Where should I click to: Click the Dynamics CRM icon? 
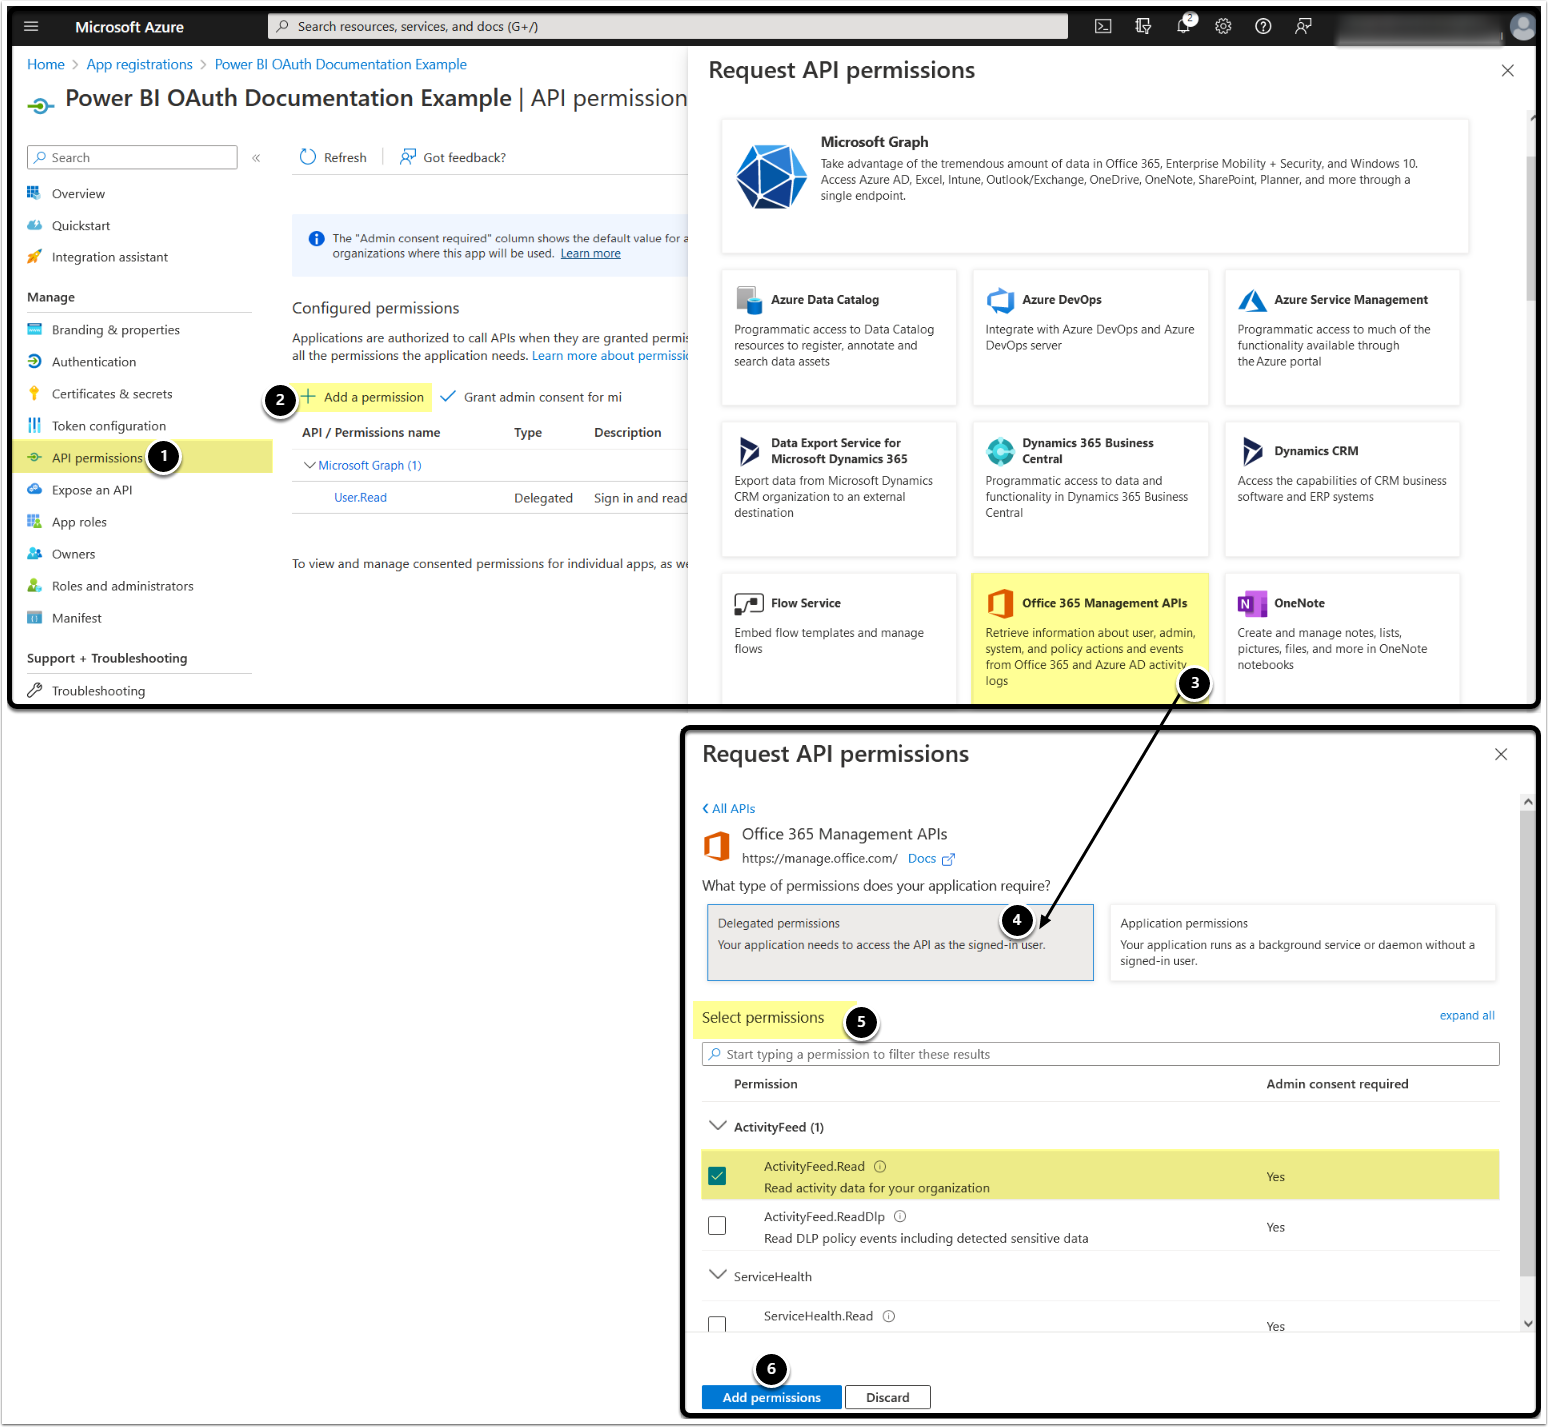point(1252,451)
